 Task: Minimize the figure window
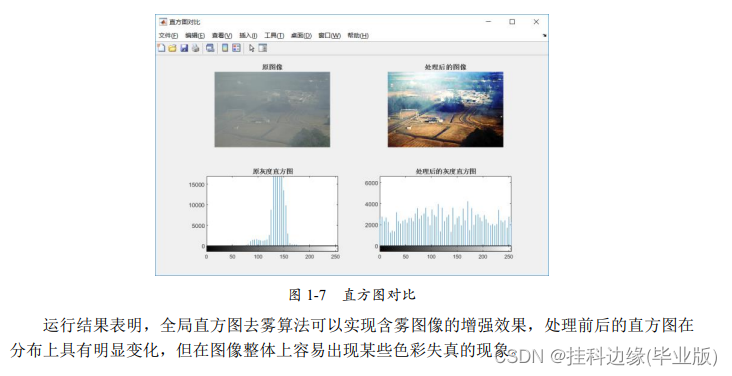tap(488, 21)
